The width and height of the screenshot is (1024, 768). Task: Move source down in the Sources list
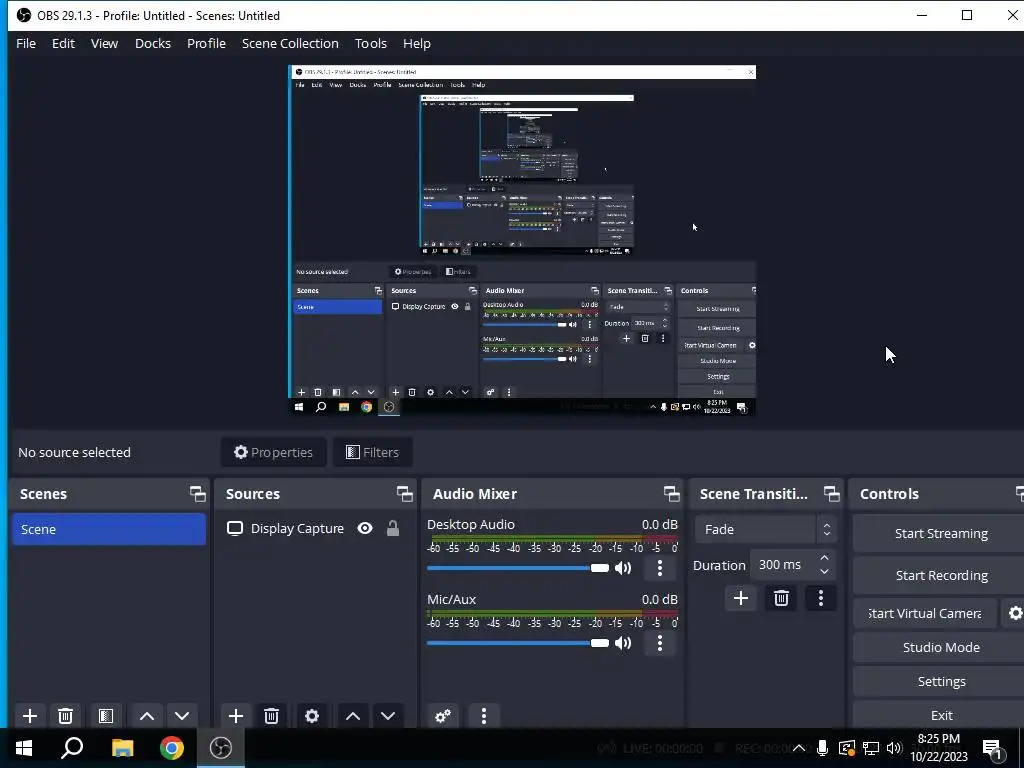tap(388, 716)
